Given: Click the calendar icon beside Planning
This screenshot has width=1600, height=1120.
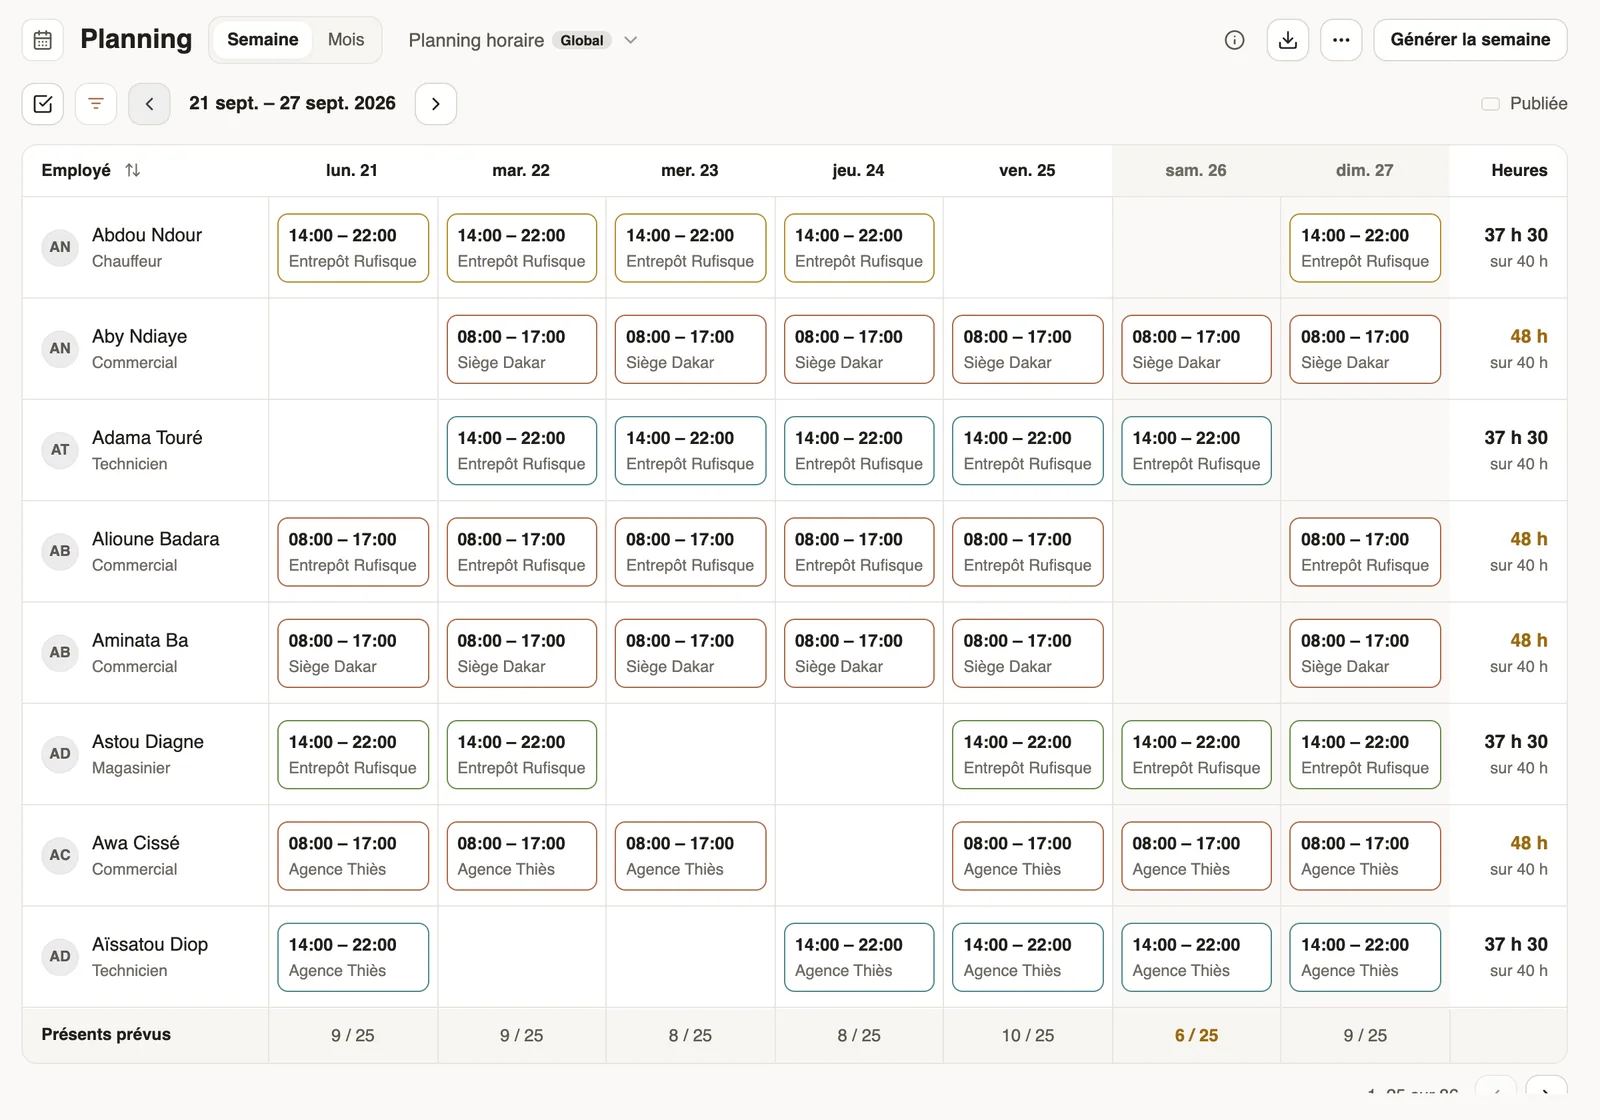Looking at the screenshot, I should pyautogui.click(x=43, y=40).
